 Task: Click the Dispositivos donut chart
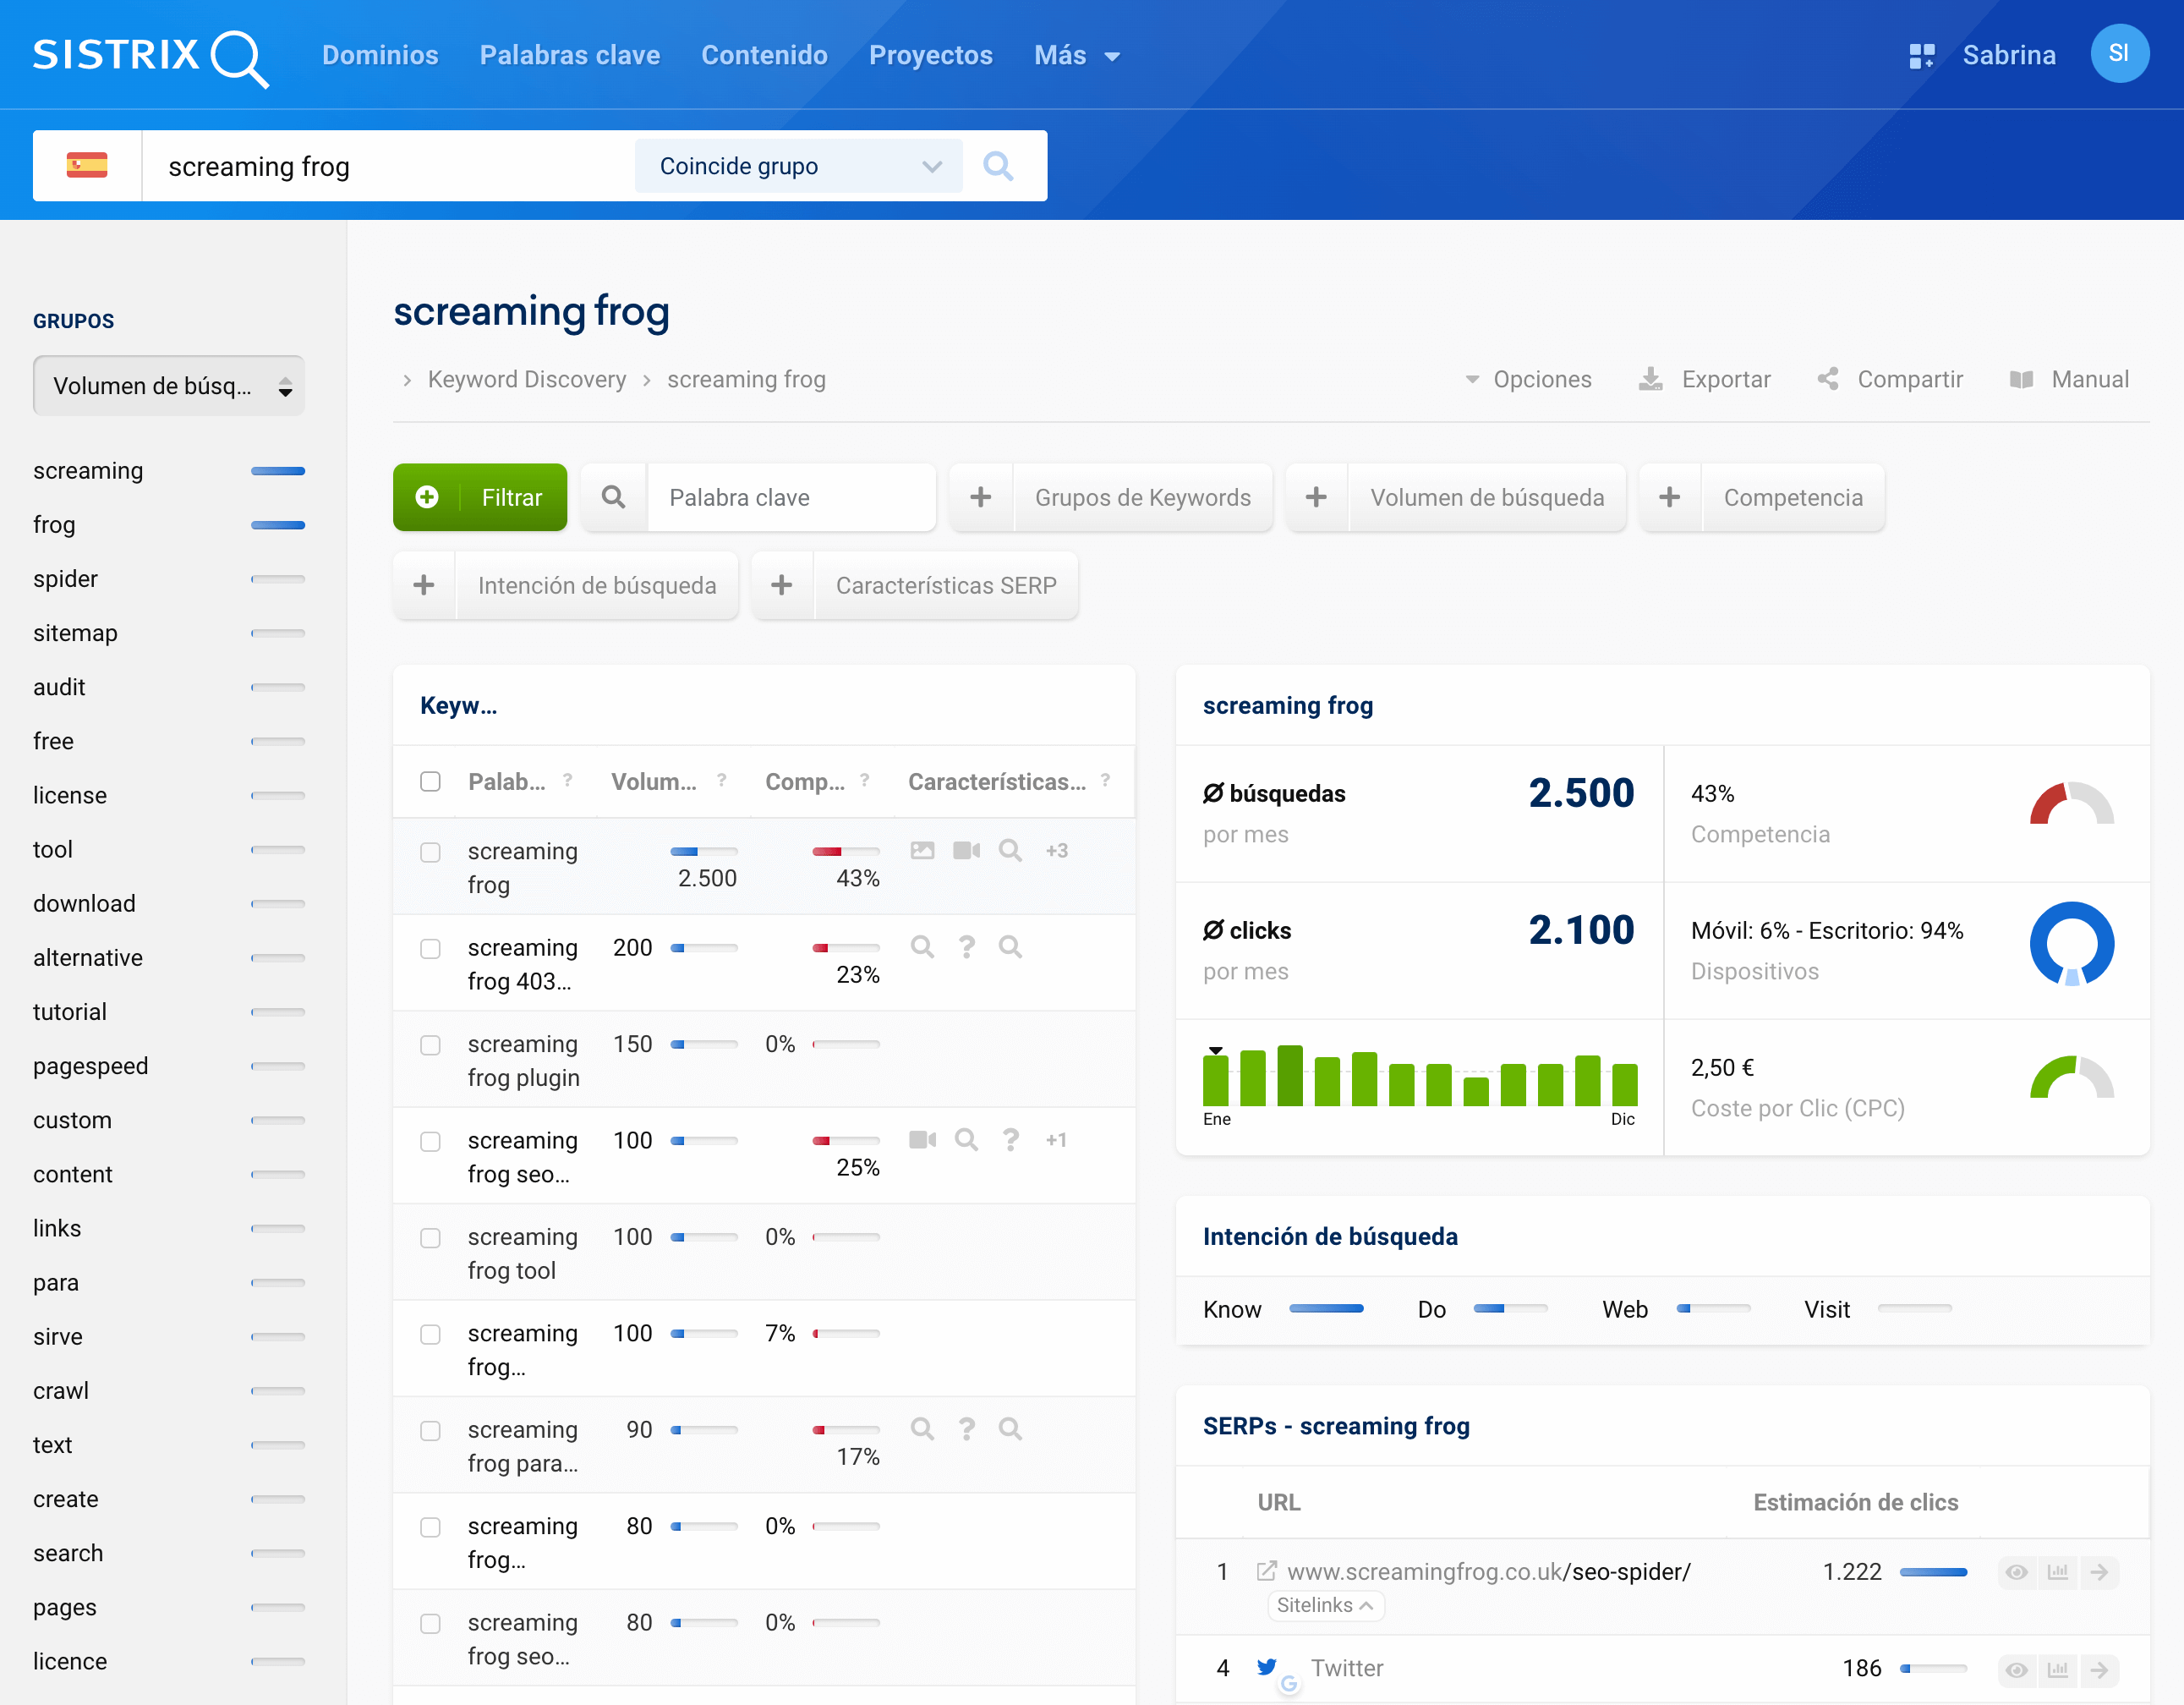coord(2071,943)
